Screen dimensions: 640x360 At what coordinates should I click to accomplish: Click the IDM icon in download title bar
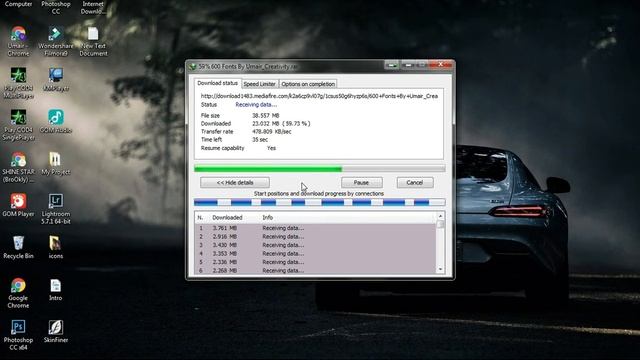[x=193, y=66]
